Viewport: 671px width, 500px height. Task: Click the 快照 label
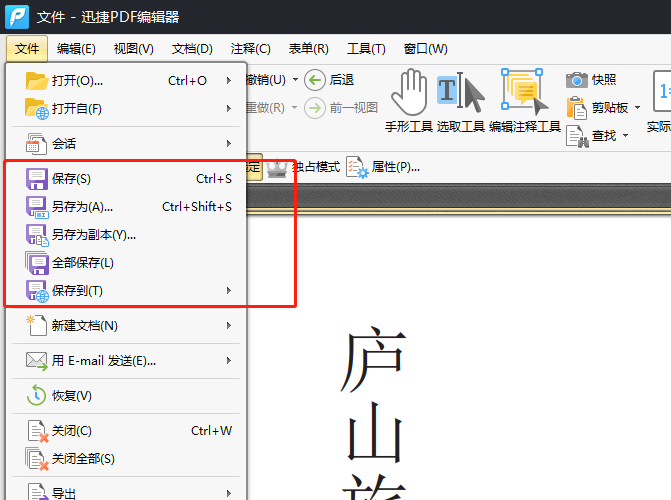(x=604, y=80)
